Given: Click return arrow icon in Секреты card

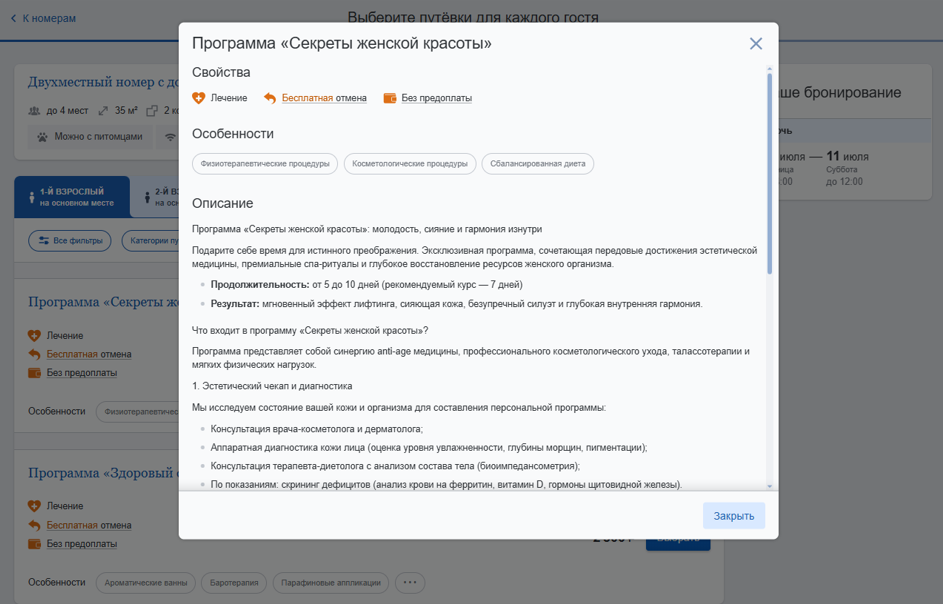Looking at the screenshot, I should pyautogui.click(x=34, y=354).
